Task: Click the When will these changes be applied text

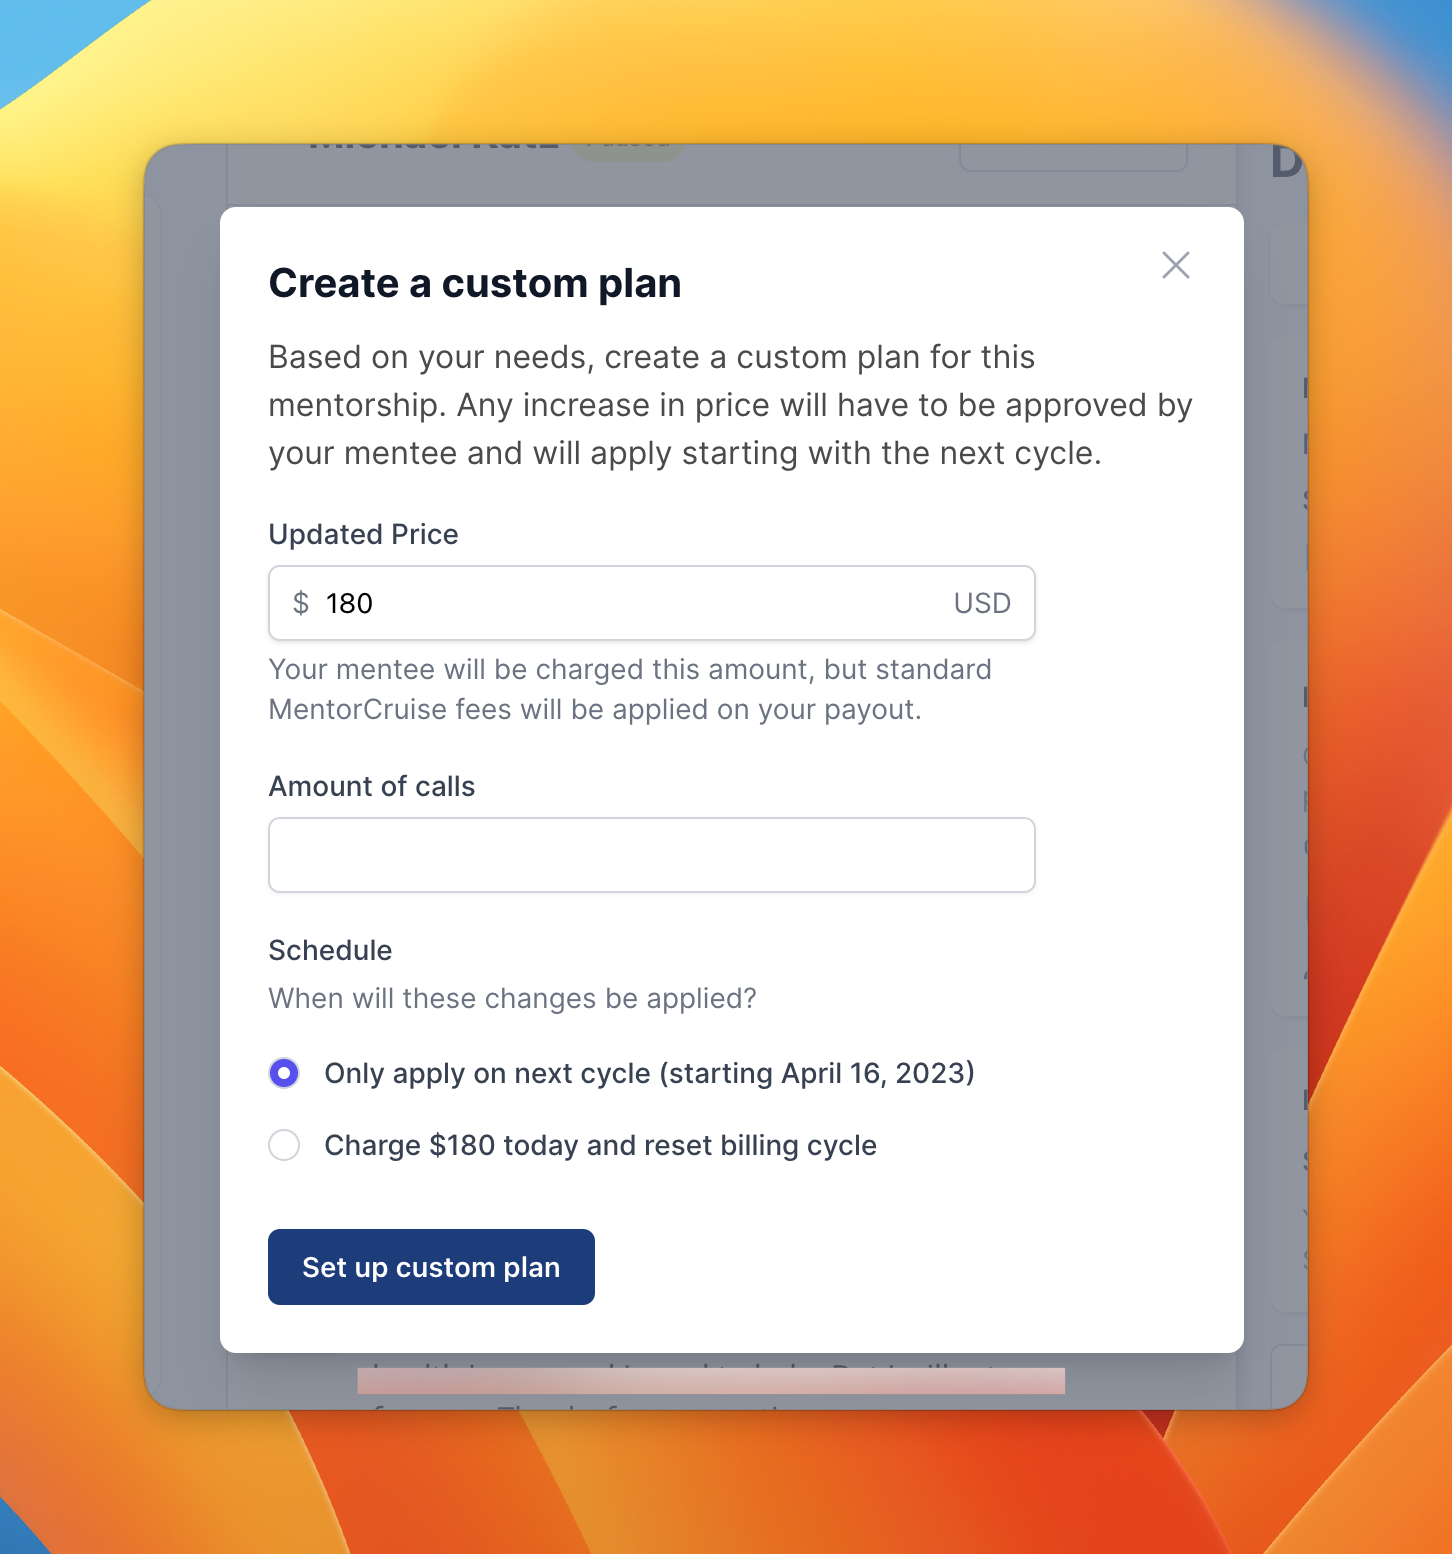Action: tap(511, 998)
